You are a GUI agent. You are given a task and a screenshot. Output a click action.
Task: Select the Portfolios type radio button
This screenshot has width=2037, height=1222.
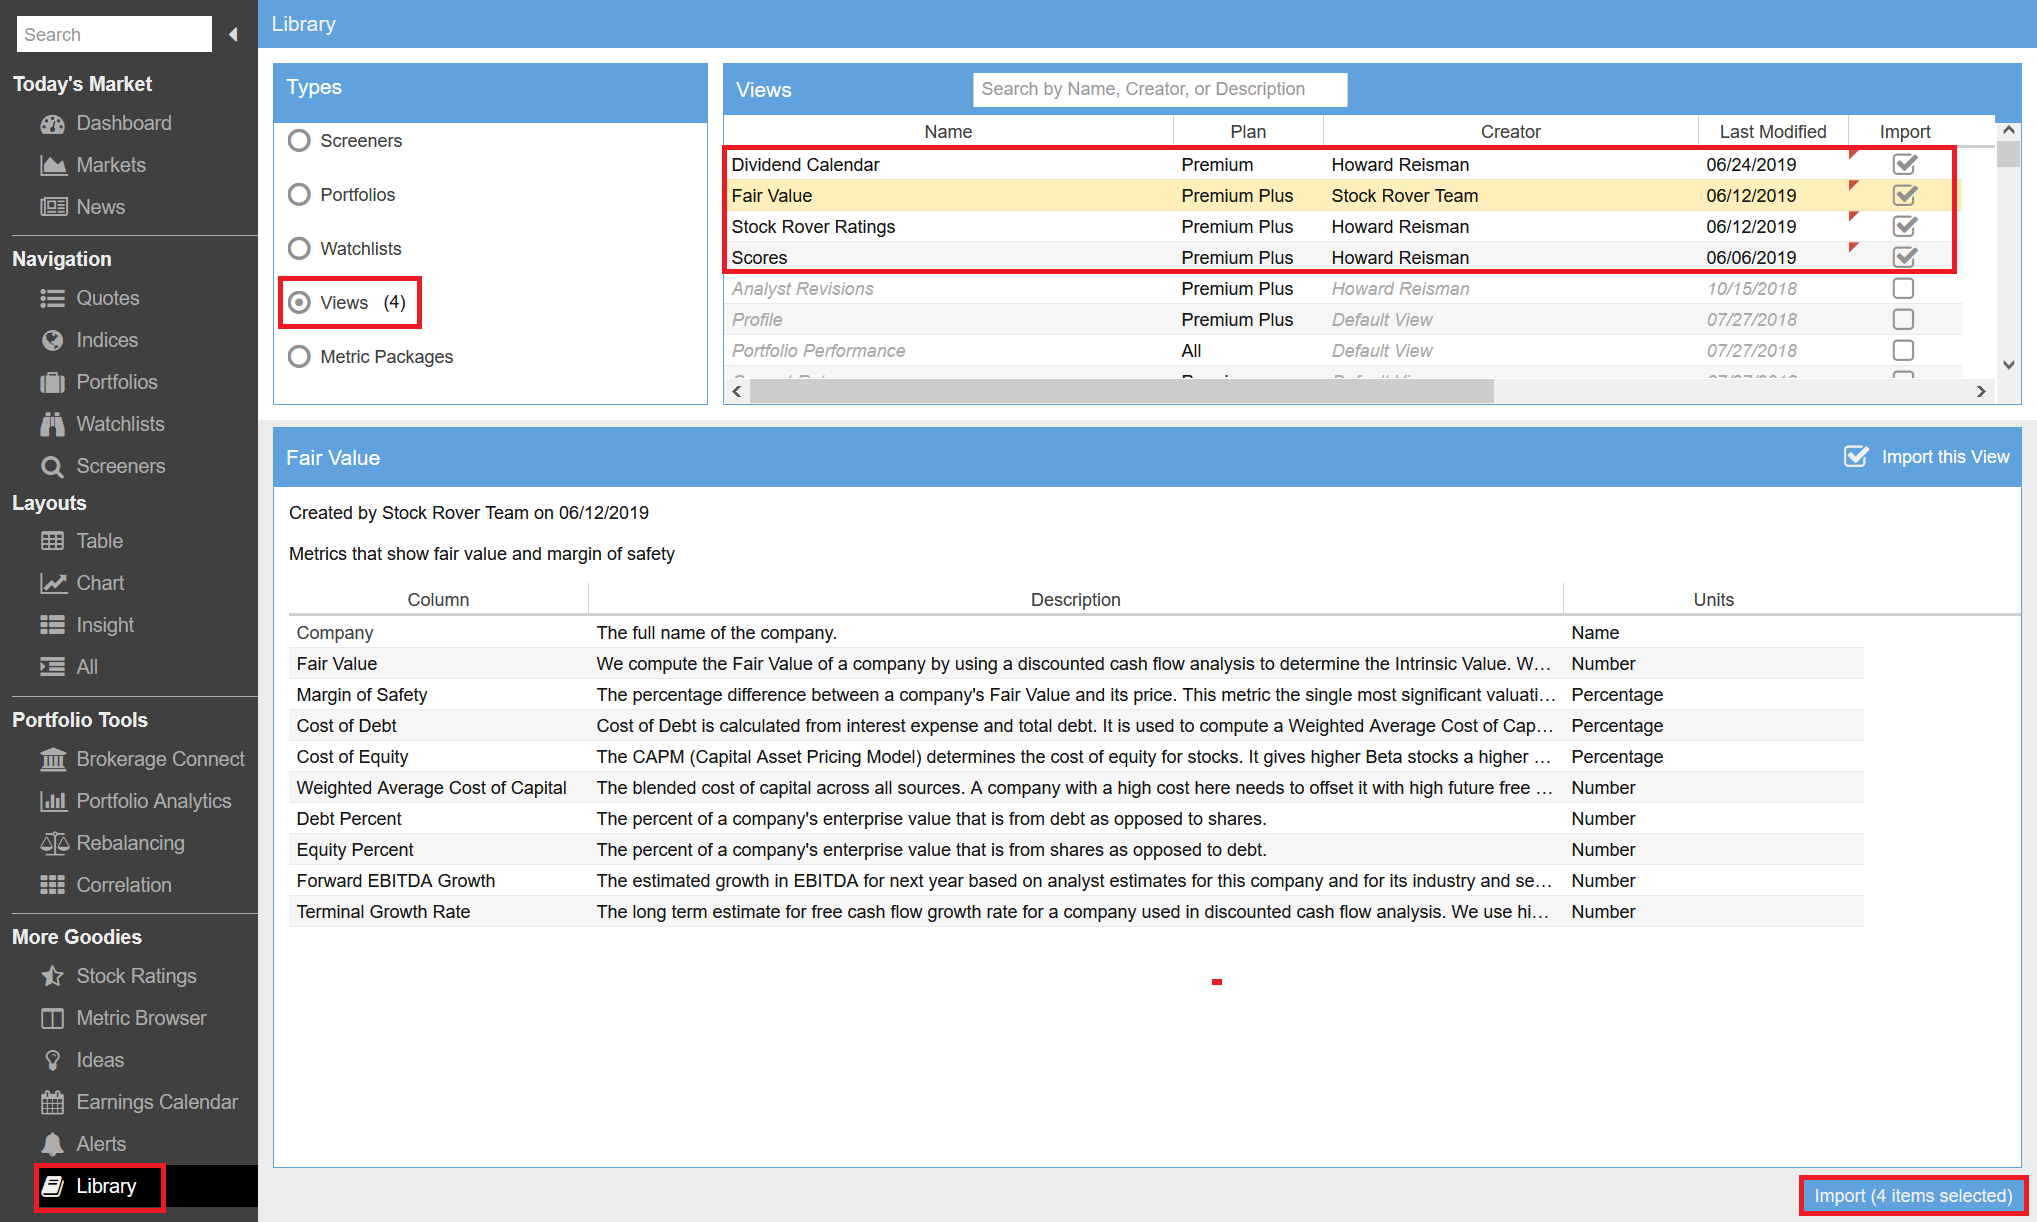pos(299,195)
